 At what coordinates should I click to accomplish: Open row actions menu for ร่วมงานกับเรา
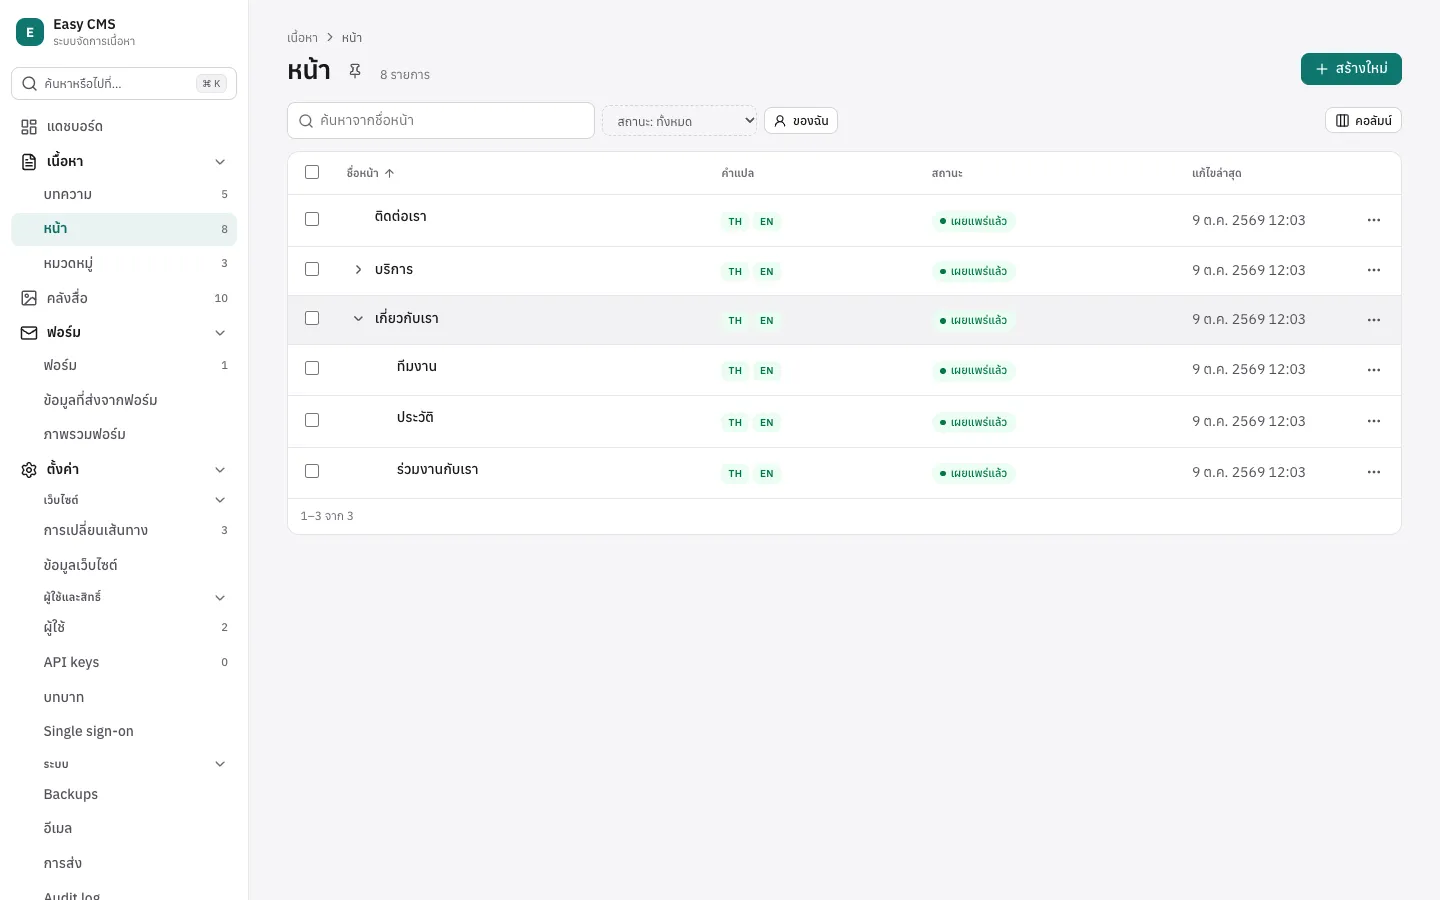coord(1374,472)
